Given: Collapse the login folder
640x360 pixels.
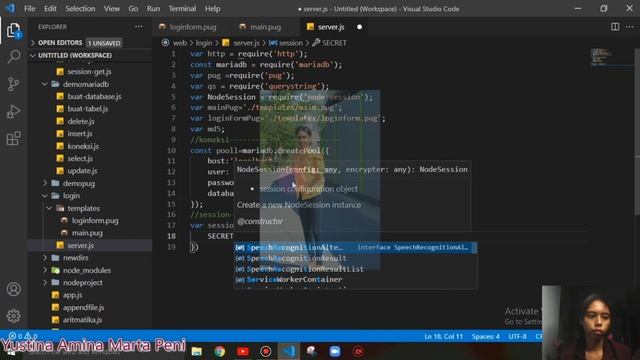Looking at the screenshot, I should [71, 196].
